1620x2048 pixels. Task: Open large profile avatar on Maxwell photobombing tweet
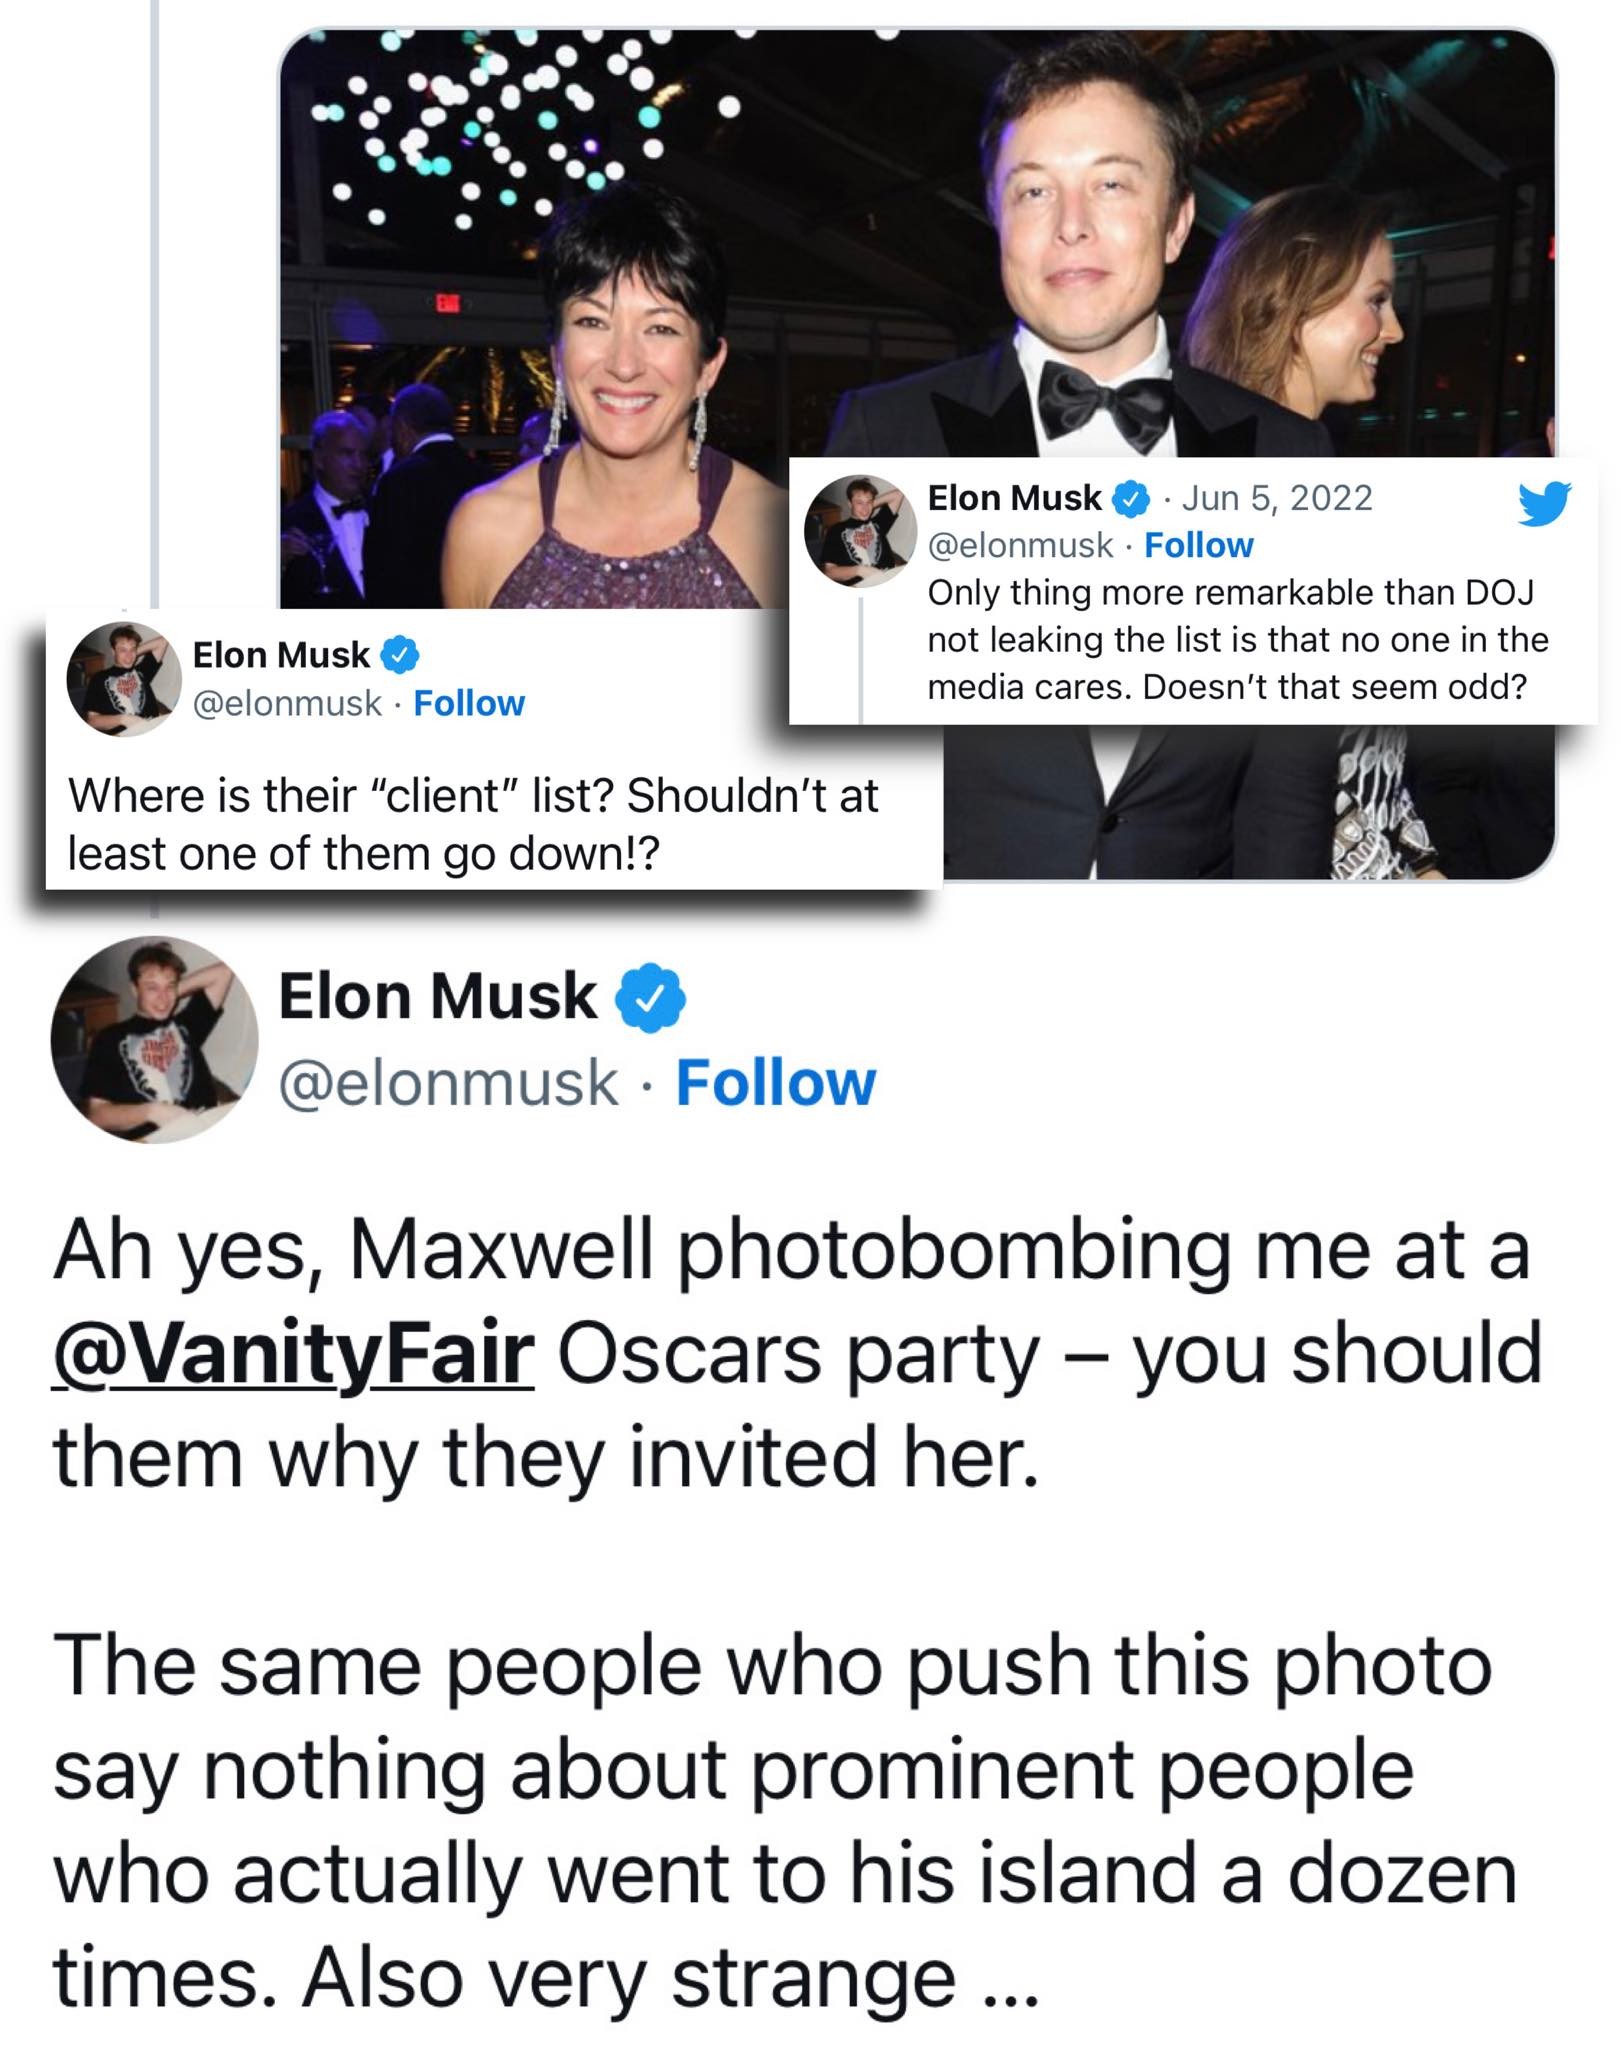coord(155,1040)
